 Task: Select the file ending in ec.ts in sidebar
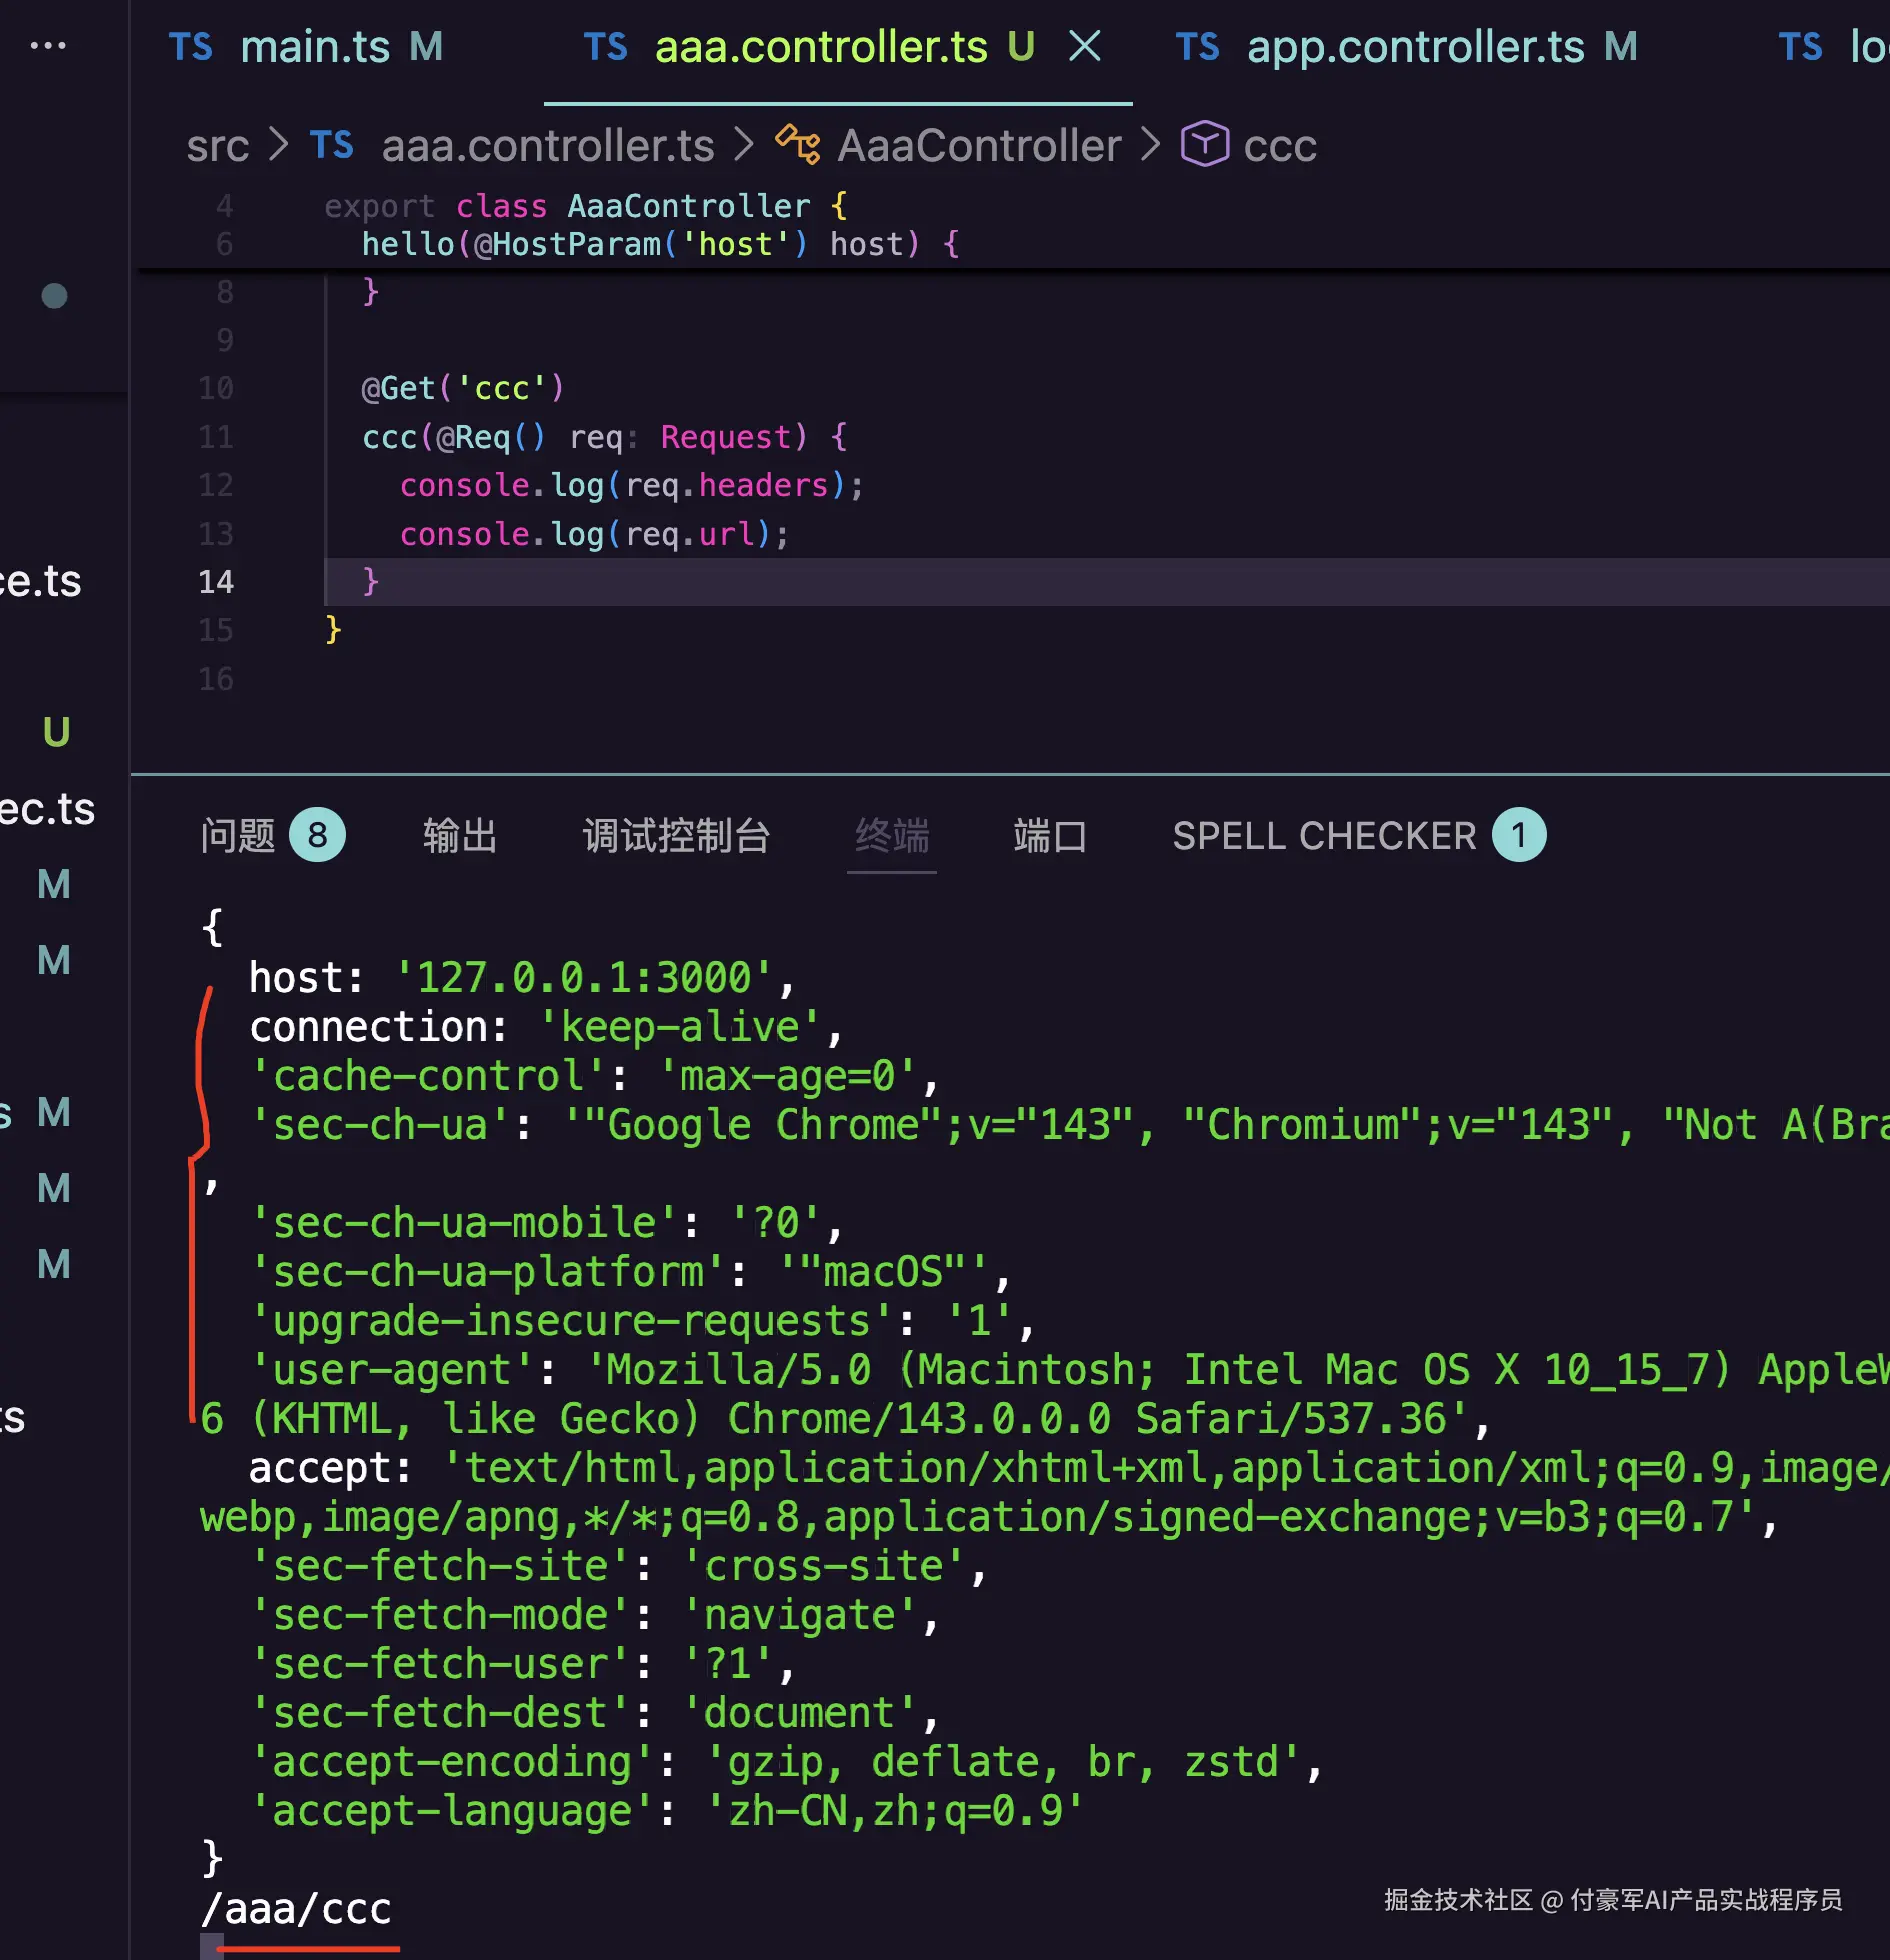47,809
